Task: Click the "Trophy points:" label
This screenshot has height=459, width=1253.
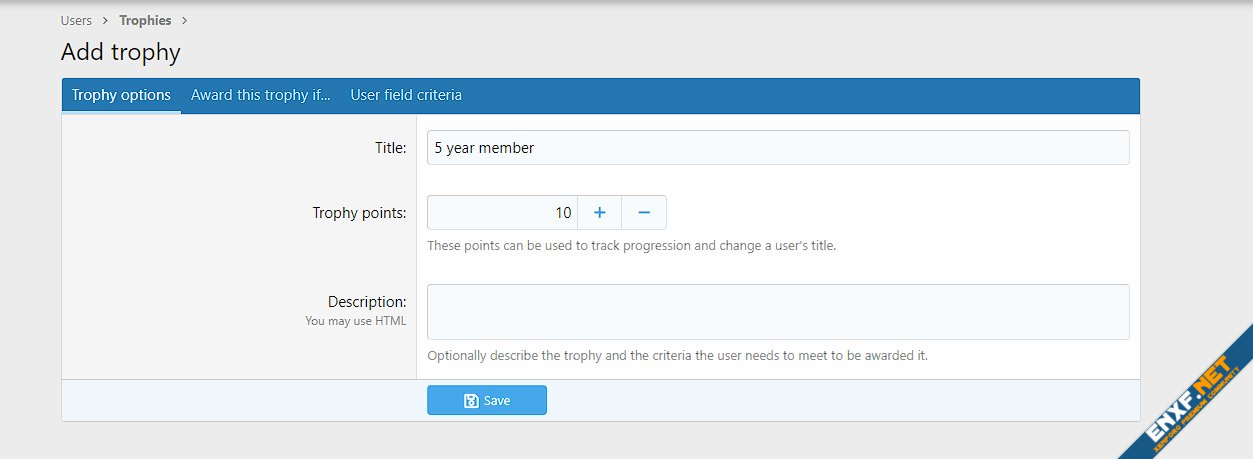Action: 359,212
